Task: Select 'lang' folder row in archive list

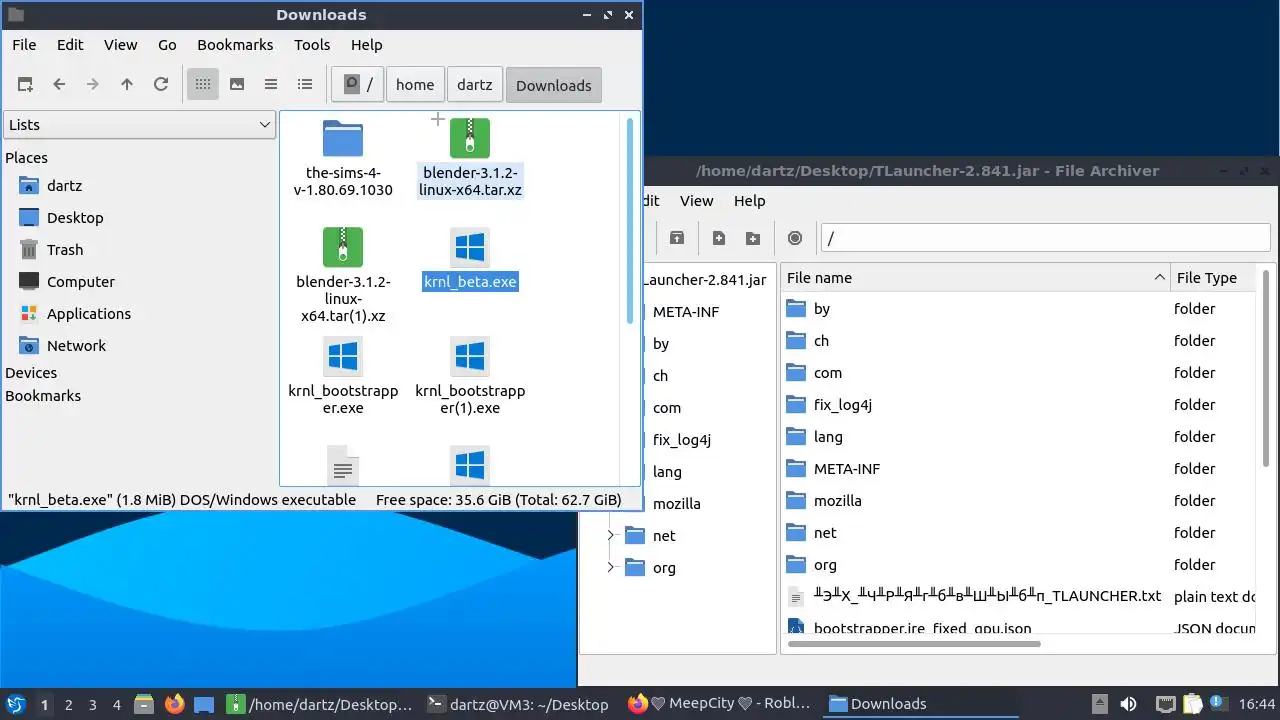Action: pyautogui.click(x=1018, y=437)
